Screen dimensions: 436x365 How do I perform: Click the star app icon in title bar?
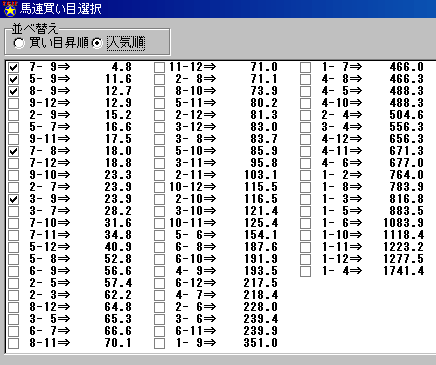pyautogui.click(x=10, y=8)
